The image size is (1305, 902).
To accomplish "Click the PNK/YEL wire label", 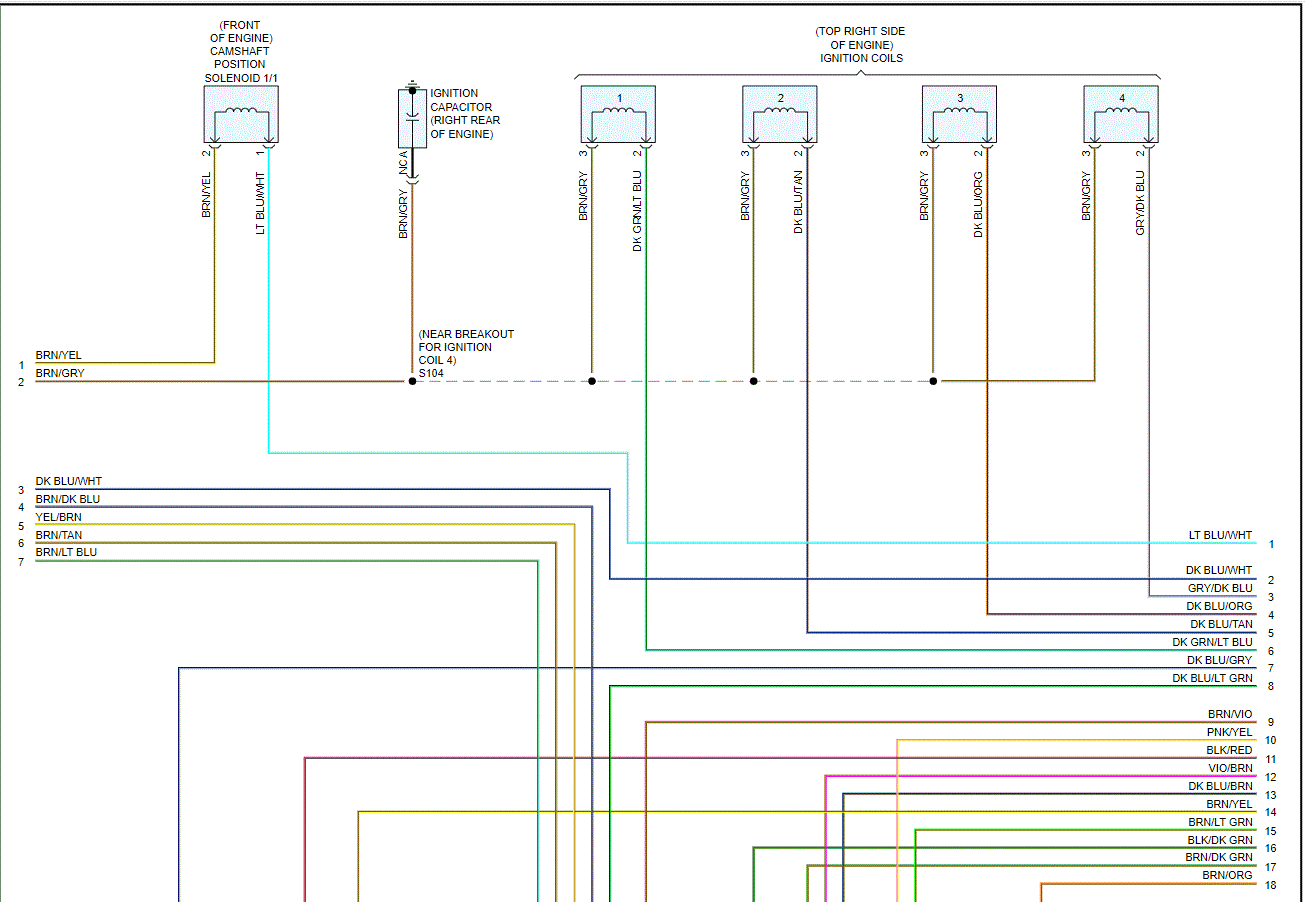I will coord(1229,733).
